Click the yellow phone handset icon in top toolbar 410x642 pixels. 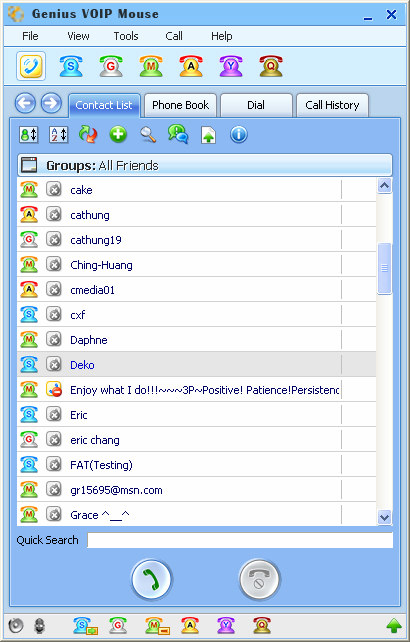(x=31, y=66)
